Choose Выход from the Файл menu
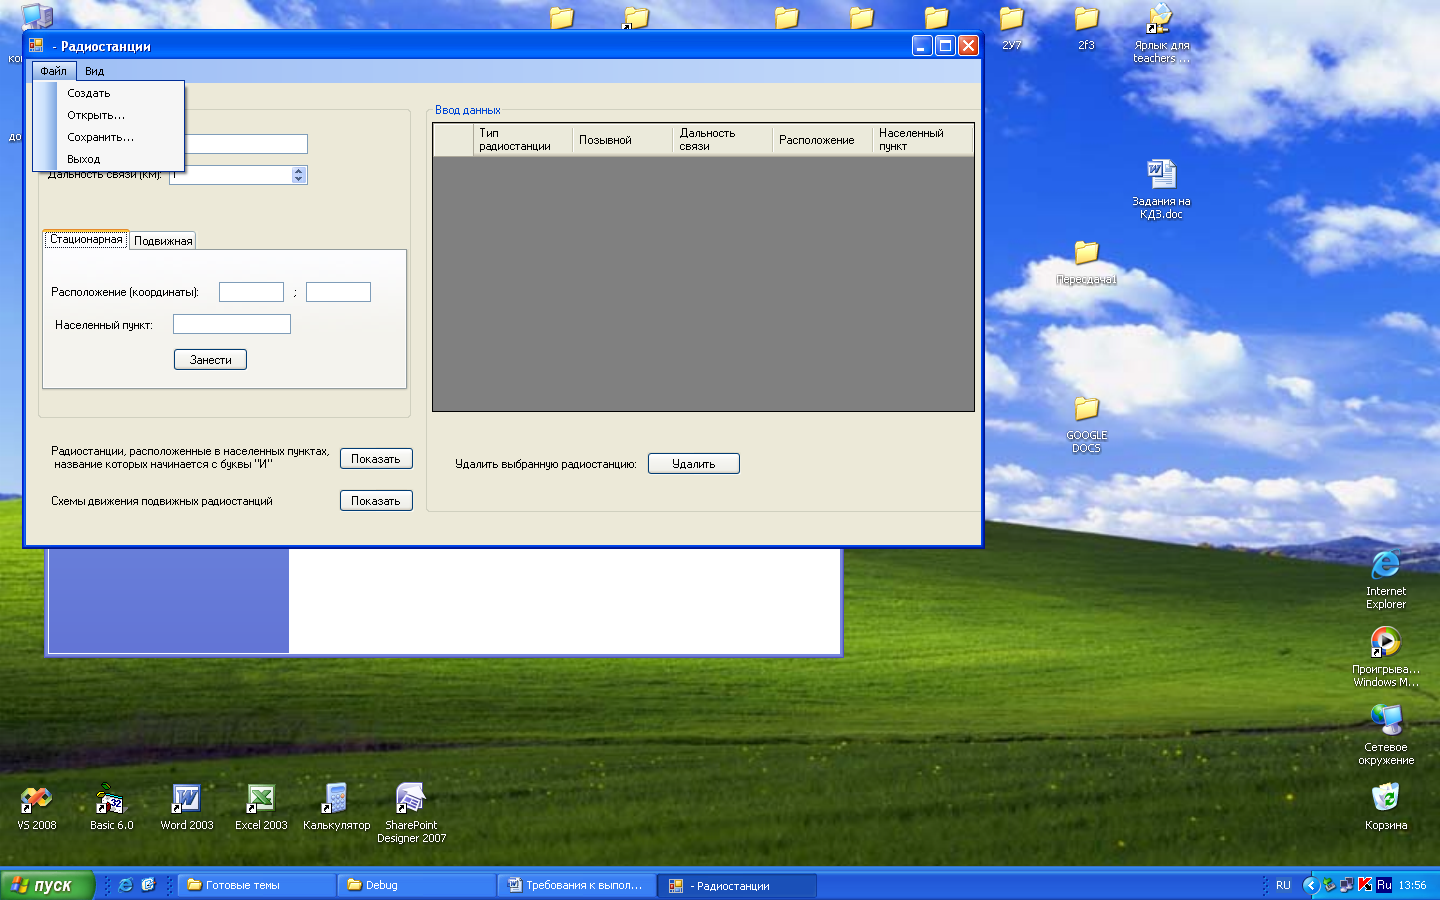This screenshot has height=900, width=1440. click(x=109, y=159)
